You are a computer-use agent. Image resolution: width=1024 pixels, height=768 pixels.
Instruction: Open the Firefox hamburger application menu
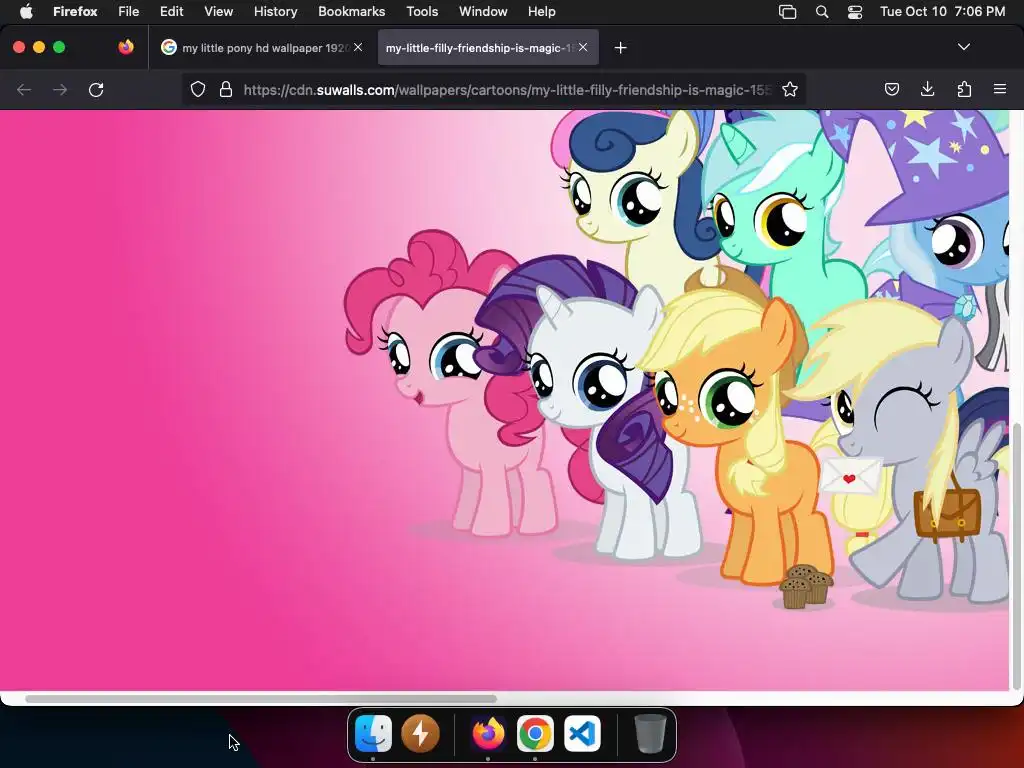(1000, 89)
